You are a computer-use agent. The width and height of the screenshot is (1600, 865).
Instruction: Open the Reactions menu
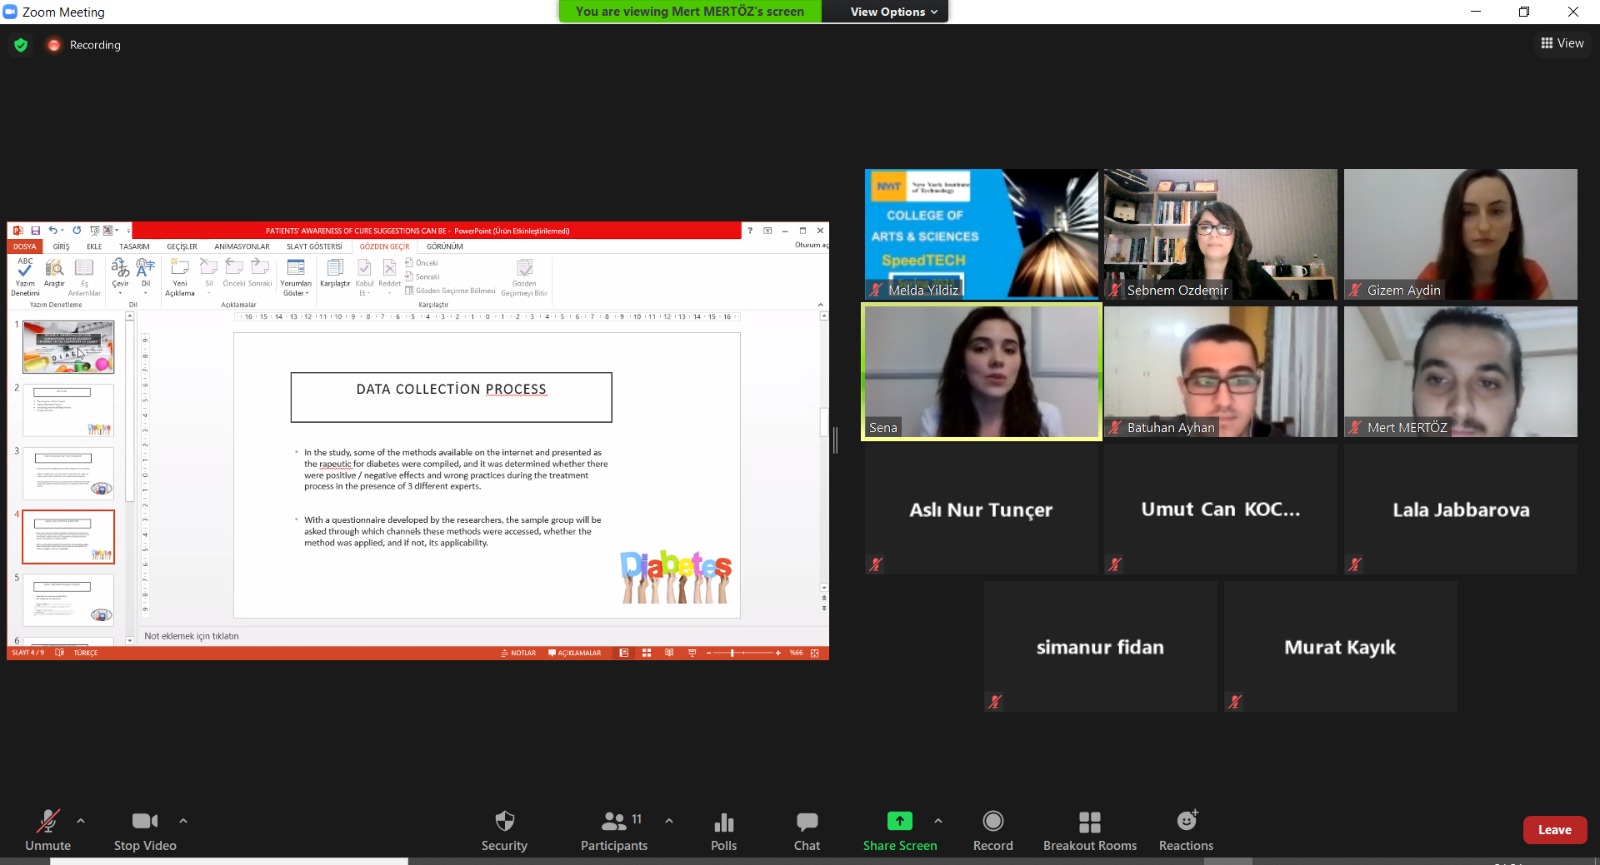[1186, 830]
